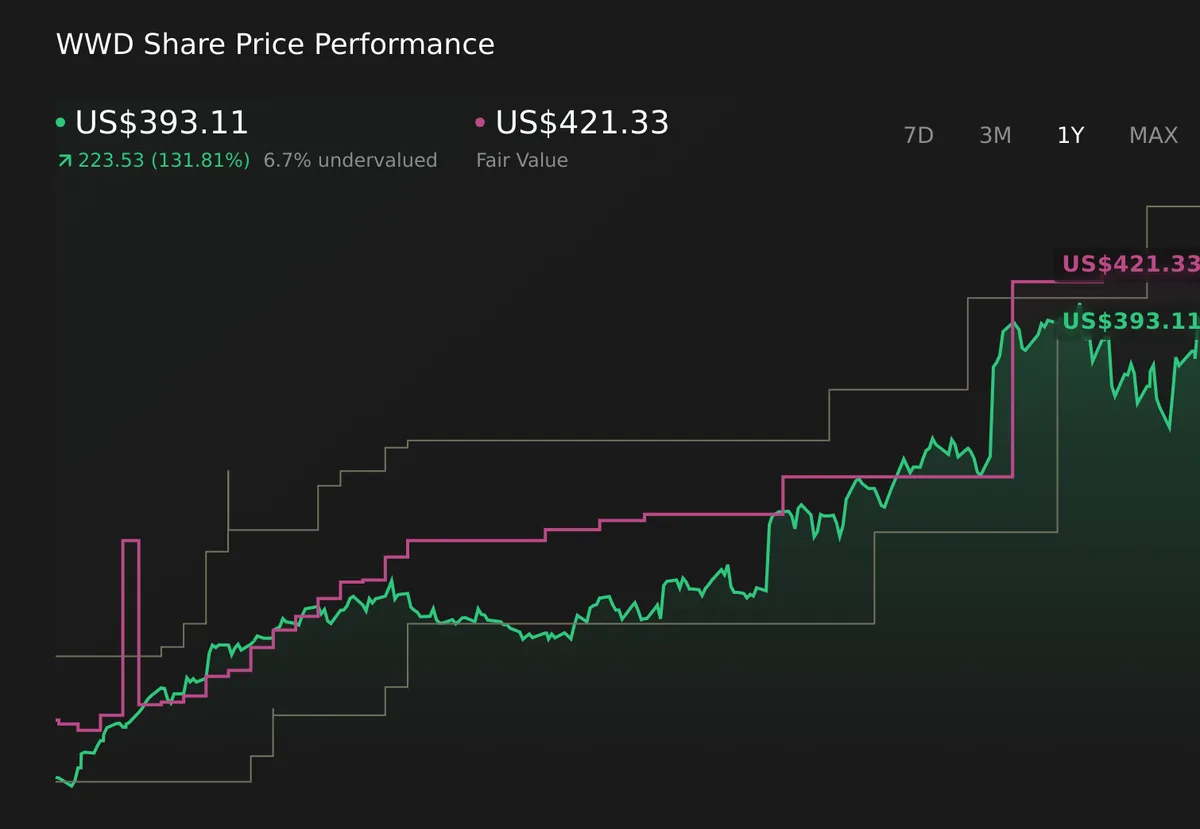The height and width of the screenshot is (829, 1200).
Task: Switch to the 7D time range
Action: click(x=918, y=135)
